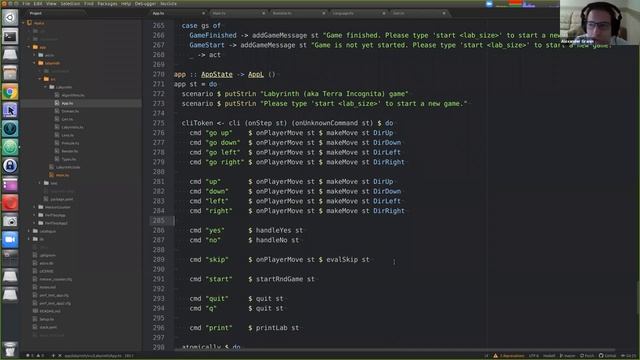
Task: Open the Debugger menu
Action: click(x=145, y=4)
